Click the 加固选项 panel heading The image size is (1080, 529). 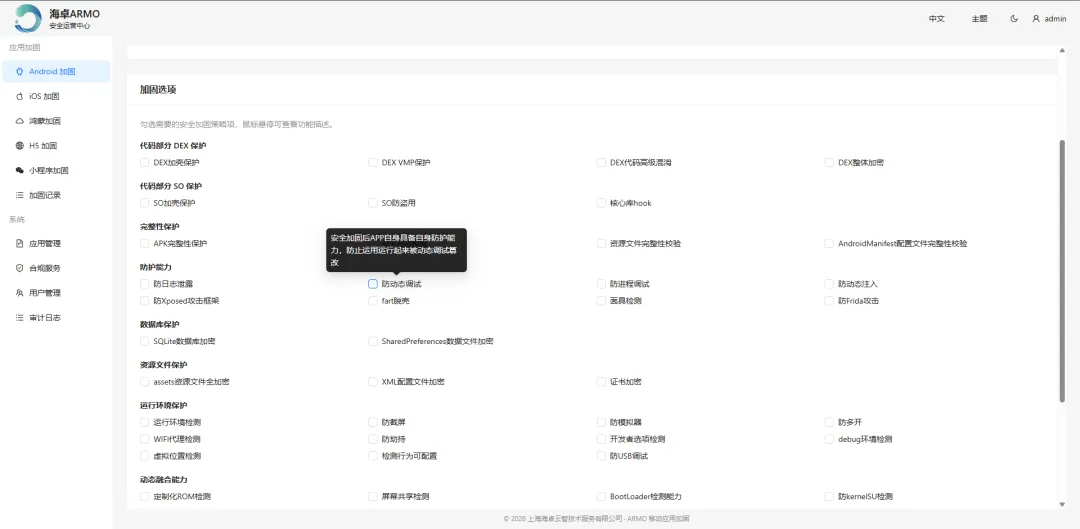[x=158, y=90]
